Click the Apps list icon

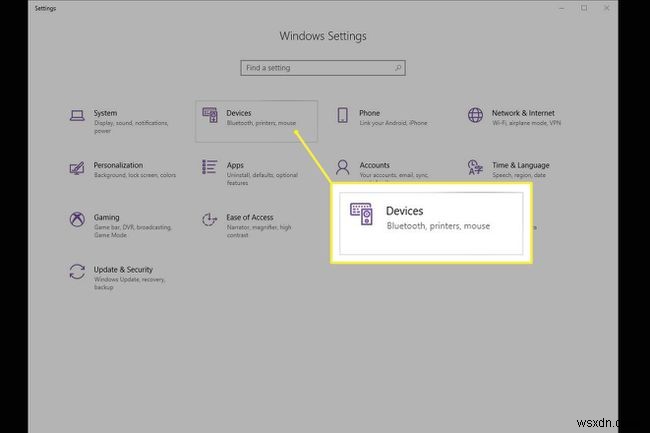(210, 167)
